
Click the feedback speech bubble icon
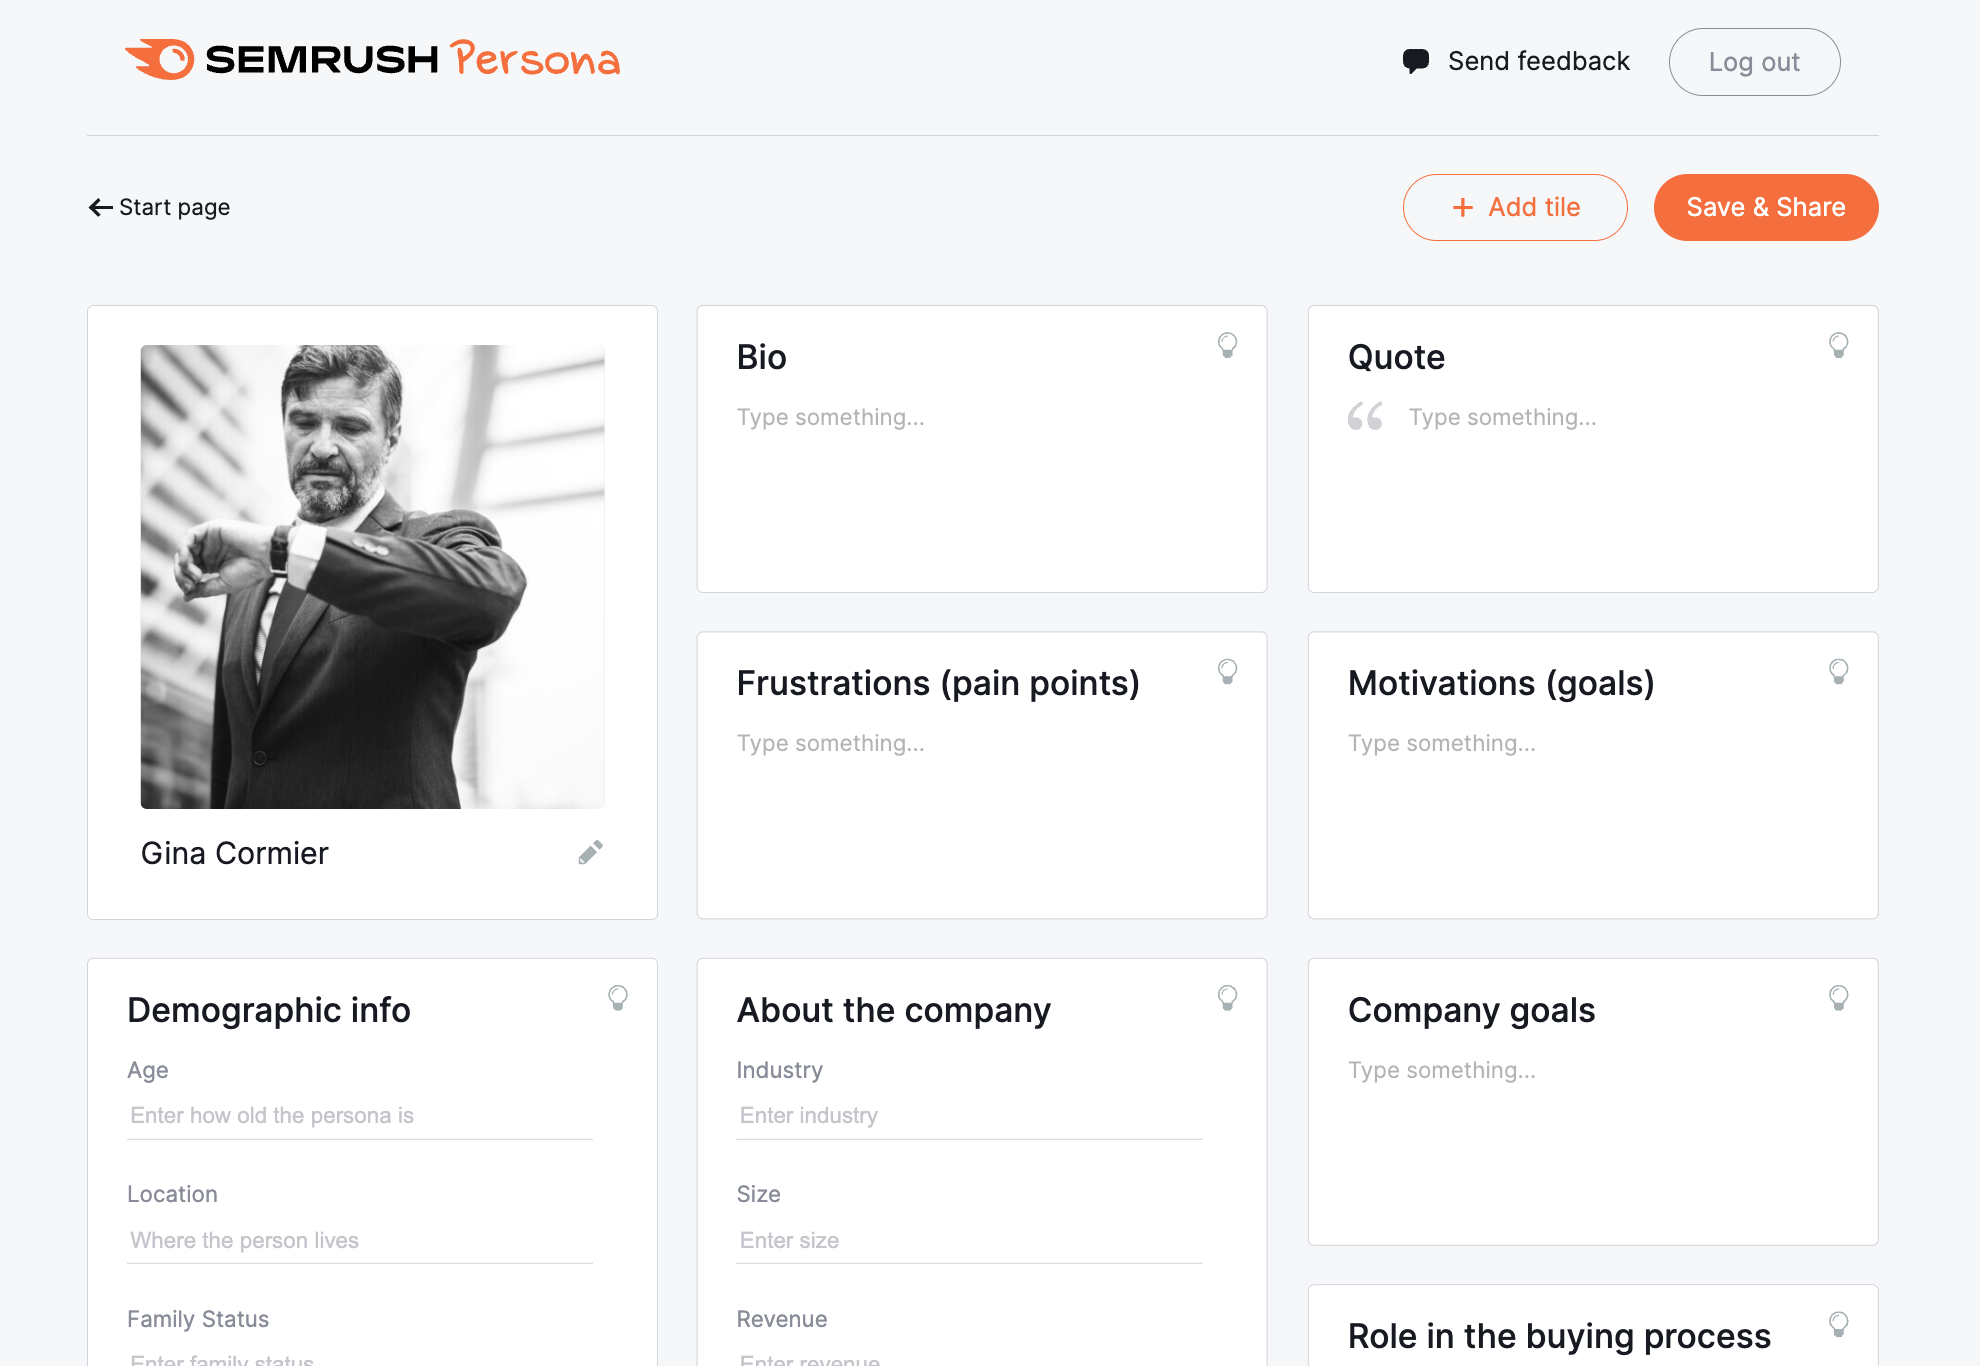pos(1414,60)
